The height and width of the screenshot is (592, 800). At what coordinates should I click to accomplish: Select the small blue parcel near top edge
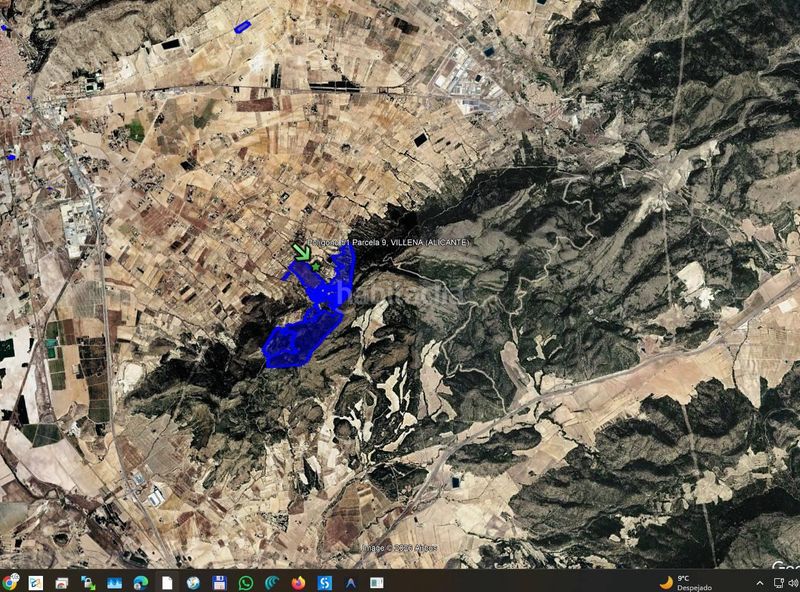pyautogui.click(x=242, y=27)
